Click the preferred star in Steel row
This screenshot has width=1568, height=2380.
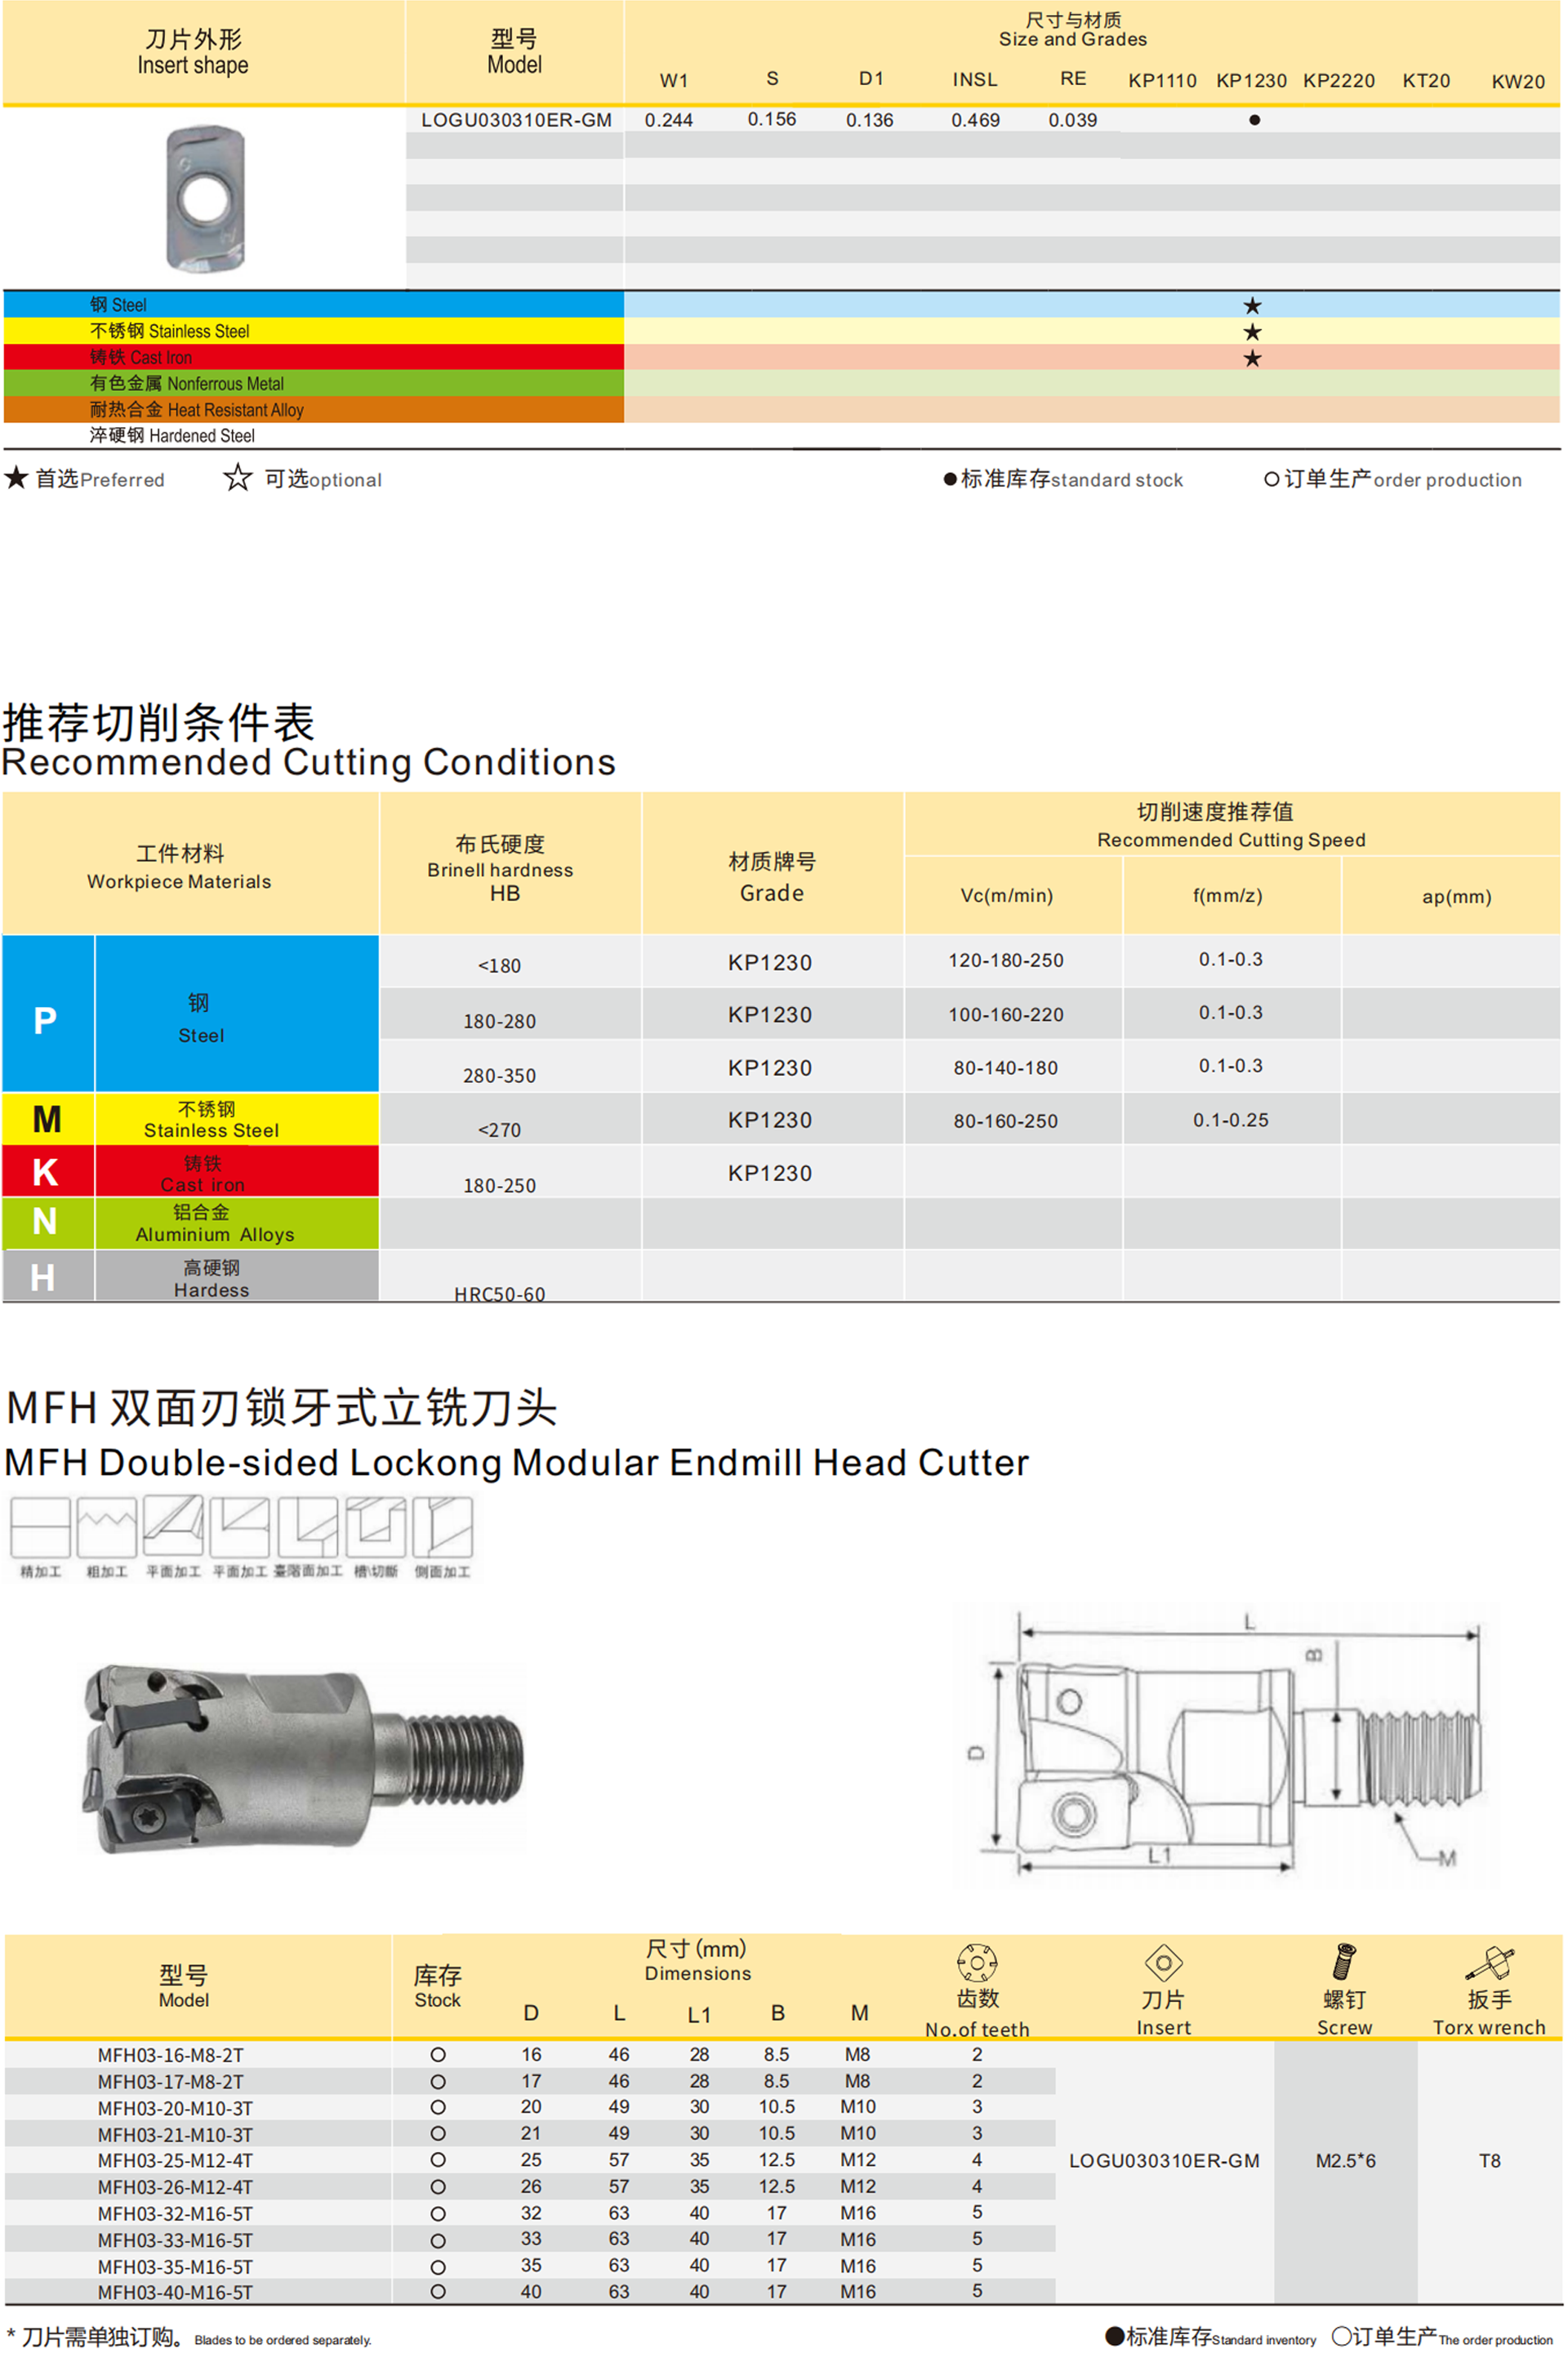point(1252,306)
